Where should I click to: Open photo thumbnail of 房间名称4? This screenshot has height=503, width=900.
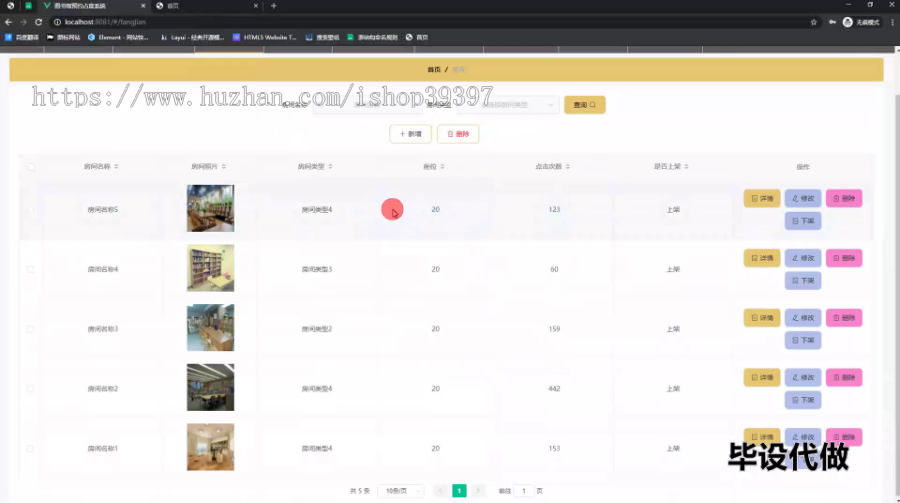[x=211, y=268]
